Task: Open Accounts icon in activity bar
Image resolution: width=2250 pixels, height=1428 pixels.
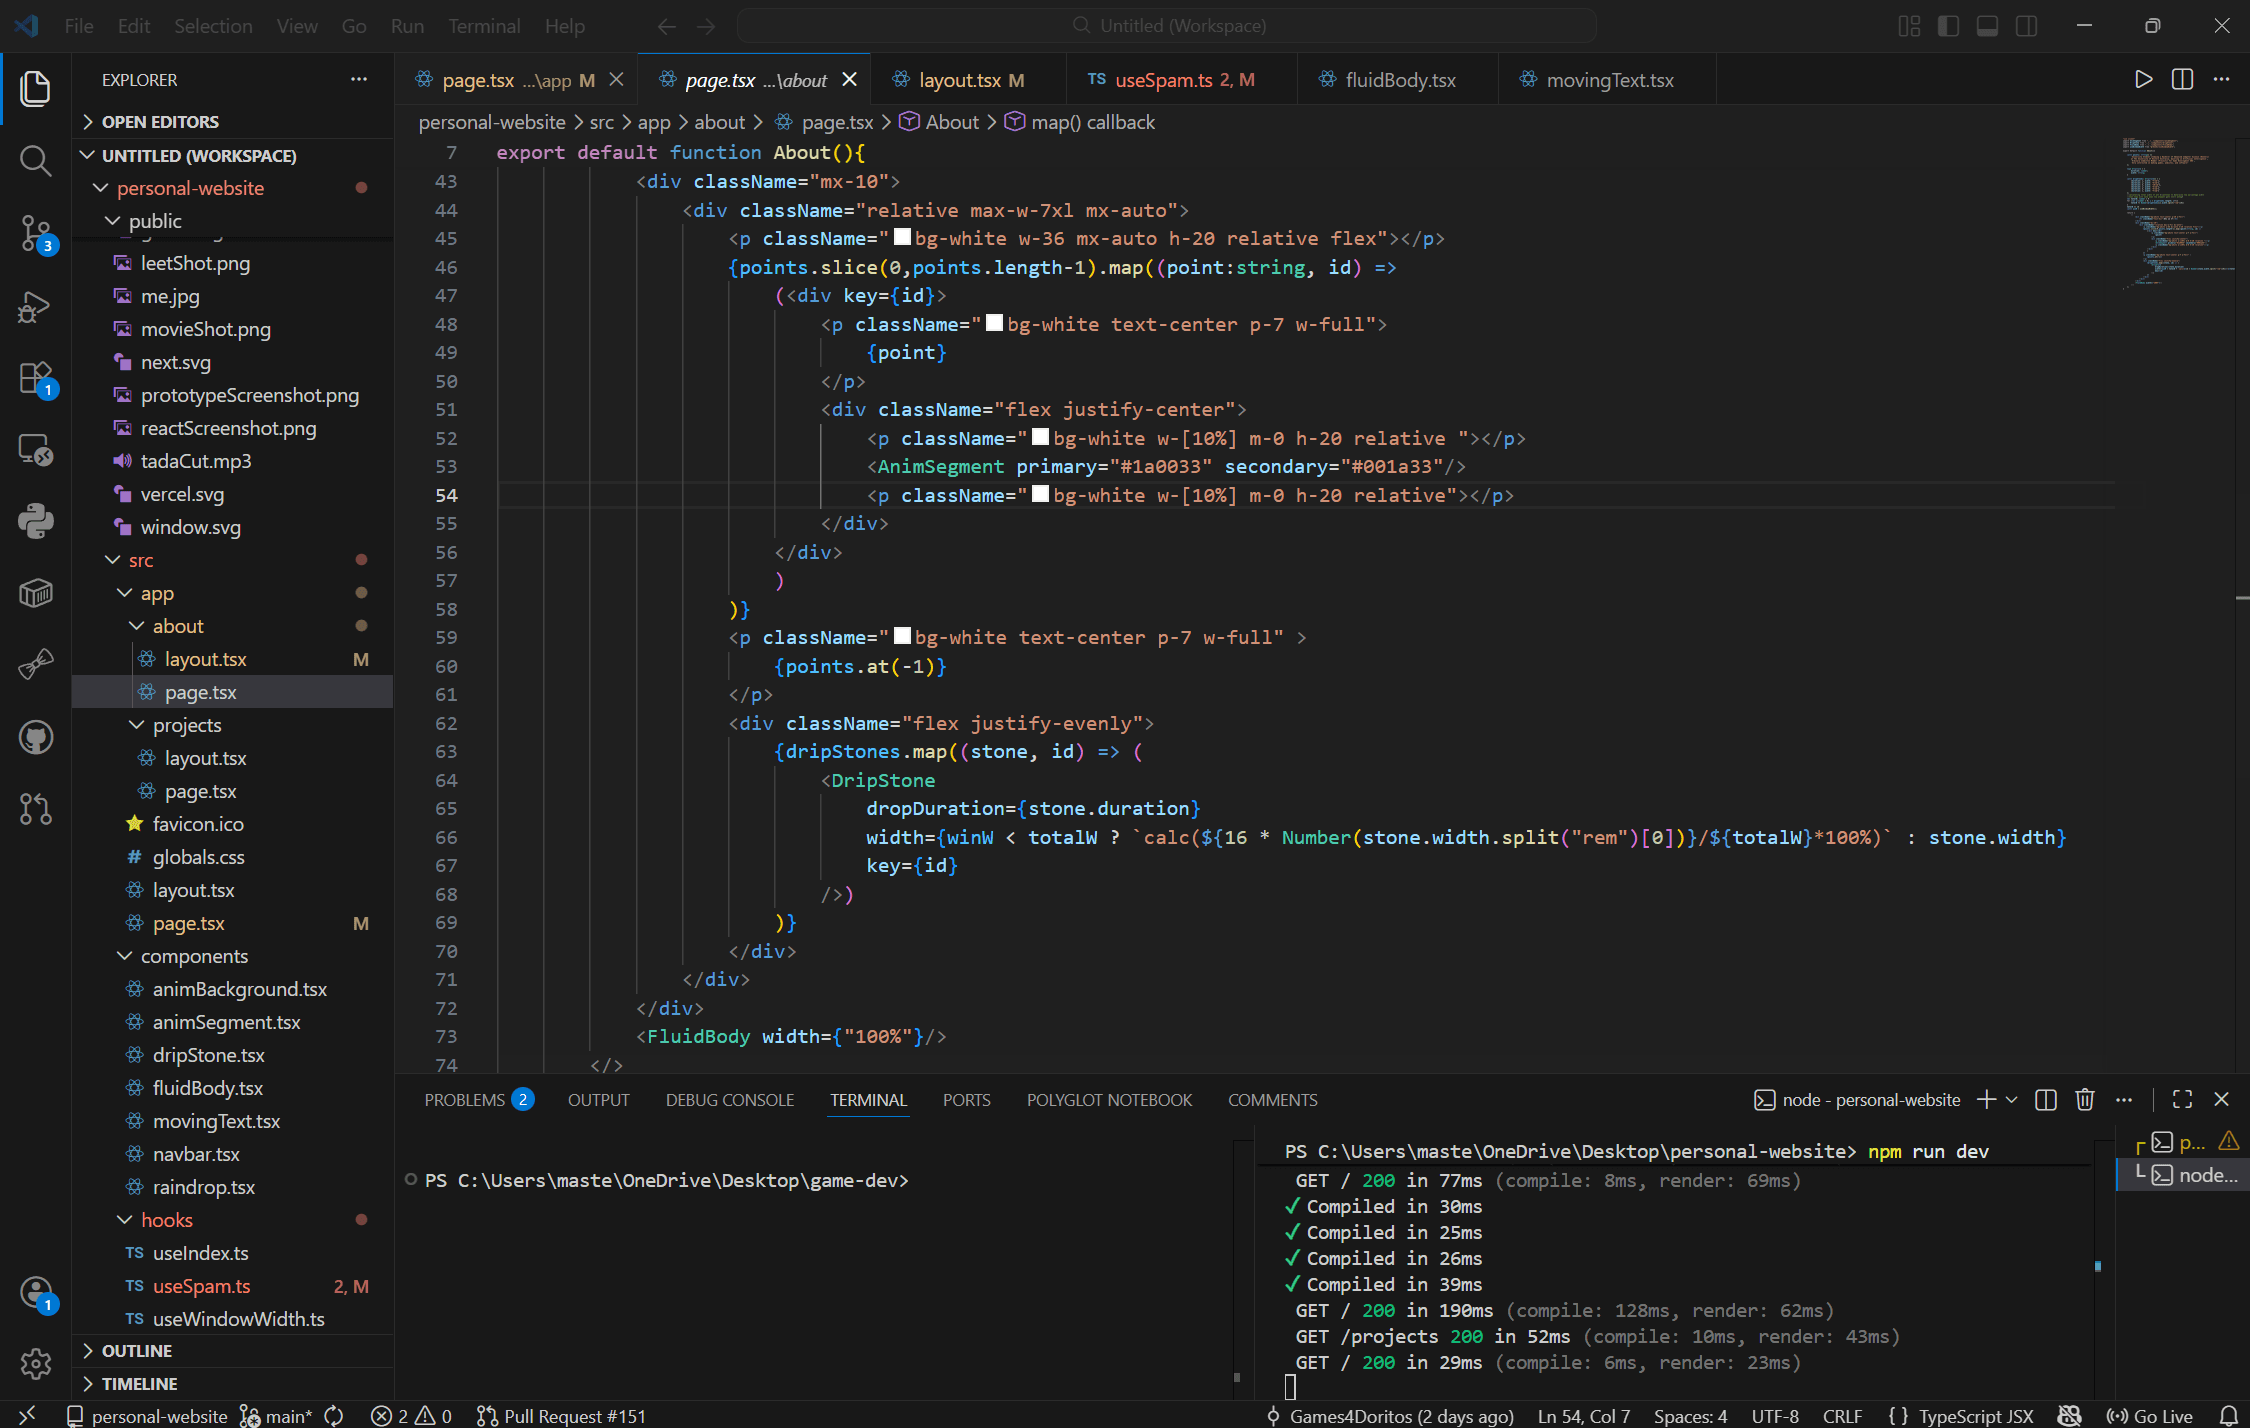Action: click(35, 1293)
